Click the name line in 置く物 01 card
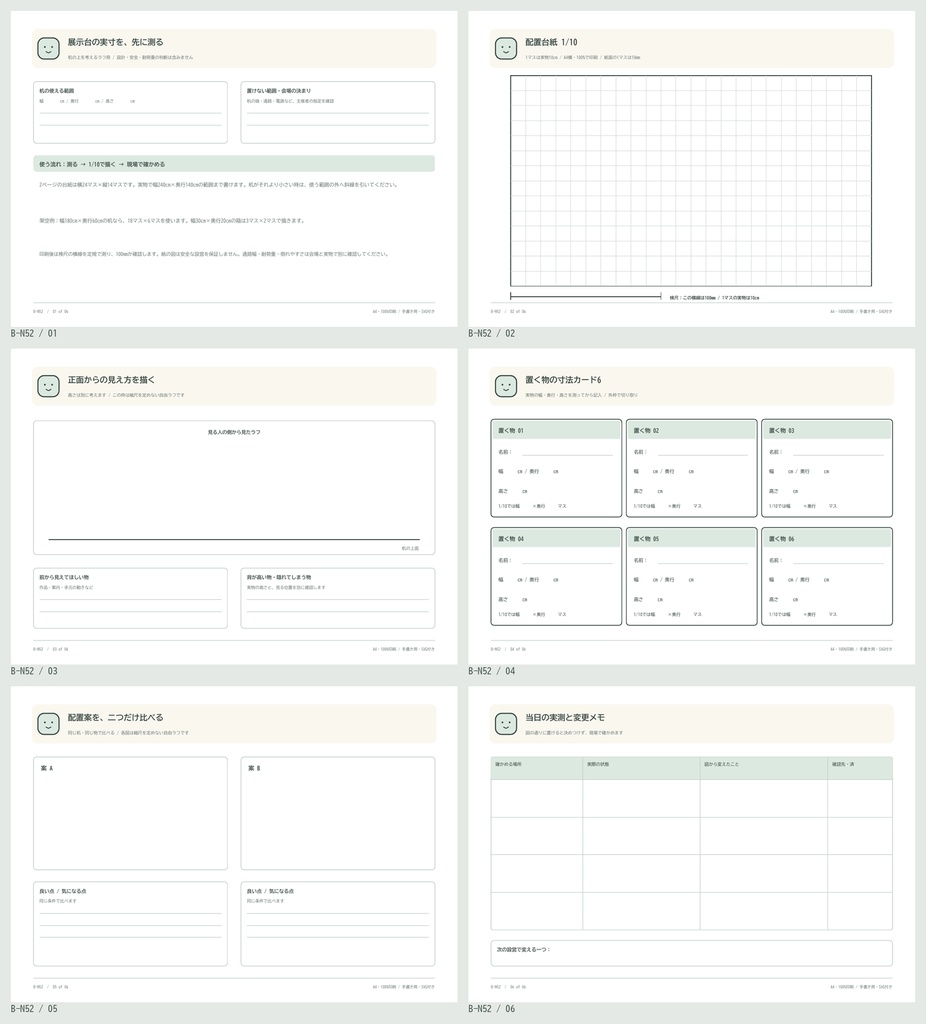The width and height of the screenshot is (926, 1024). (x=567, y=453)
